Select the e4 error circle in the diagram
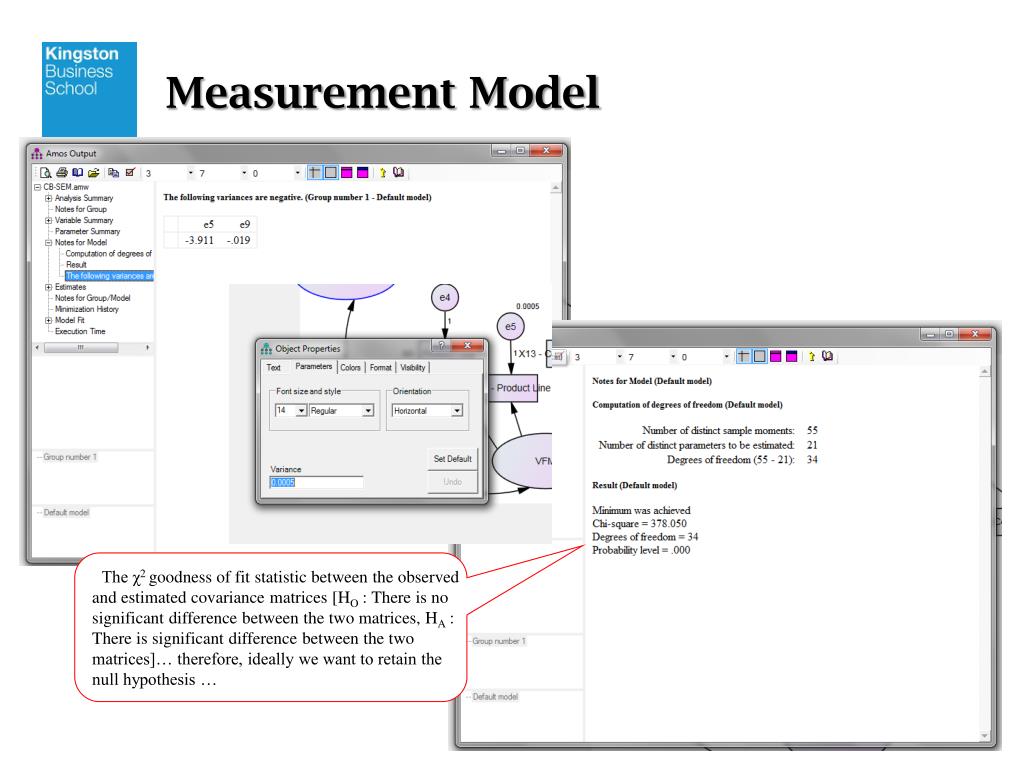This screenshot has width=1024, height=768. click(445, 297)
